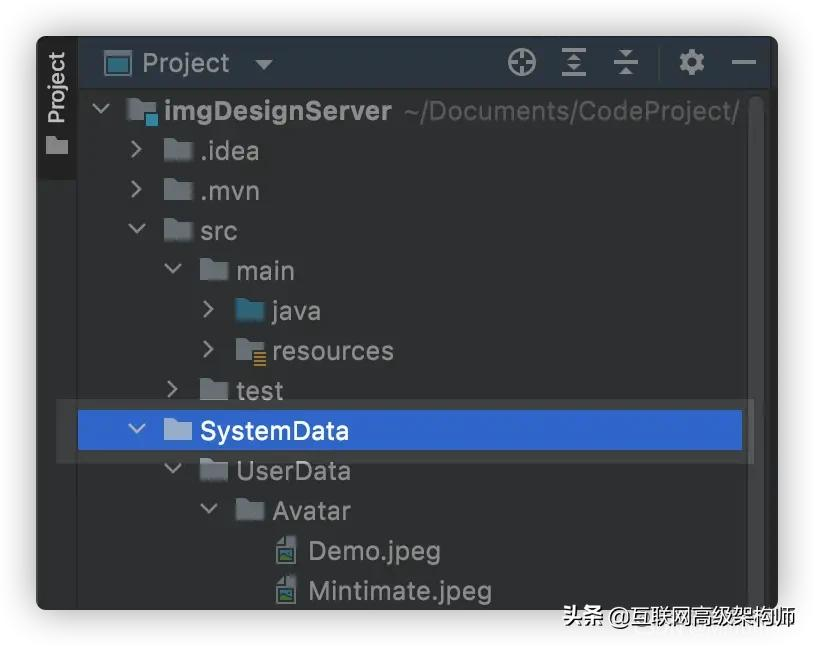Click the Project view window icon

[x=118, y=63]
